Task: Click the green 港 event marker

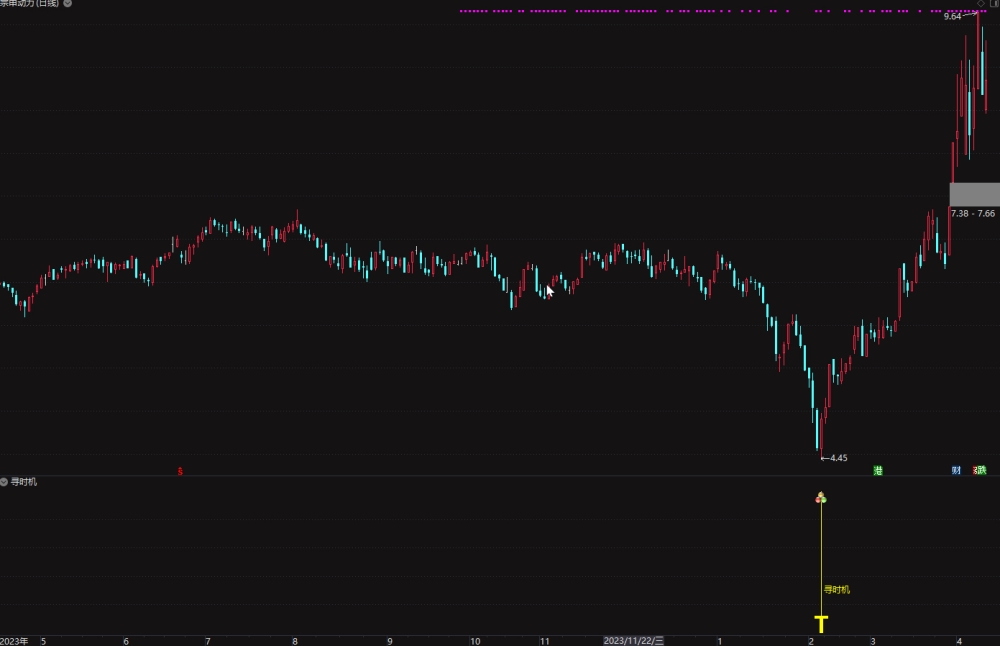Action: click(x=878, y=471)
